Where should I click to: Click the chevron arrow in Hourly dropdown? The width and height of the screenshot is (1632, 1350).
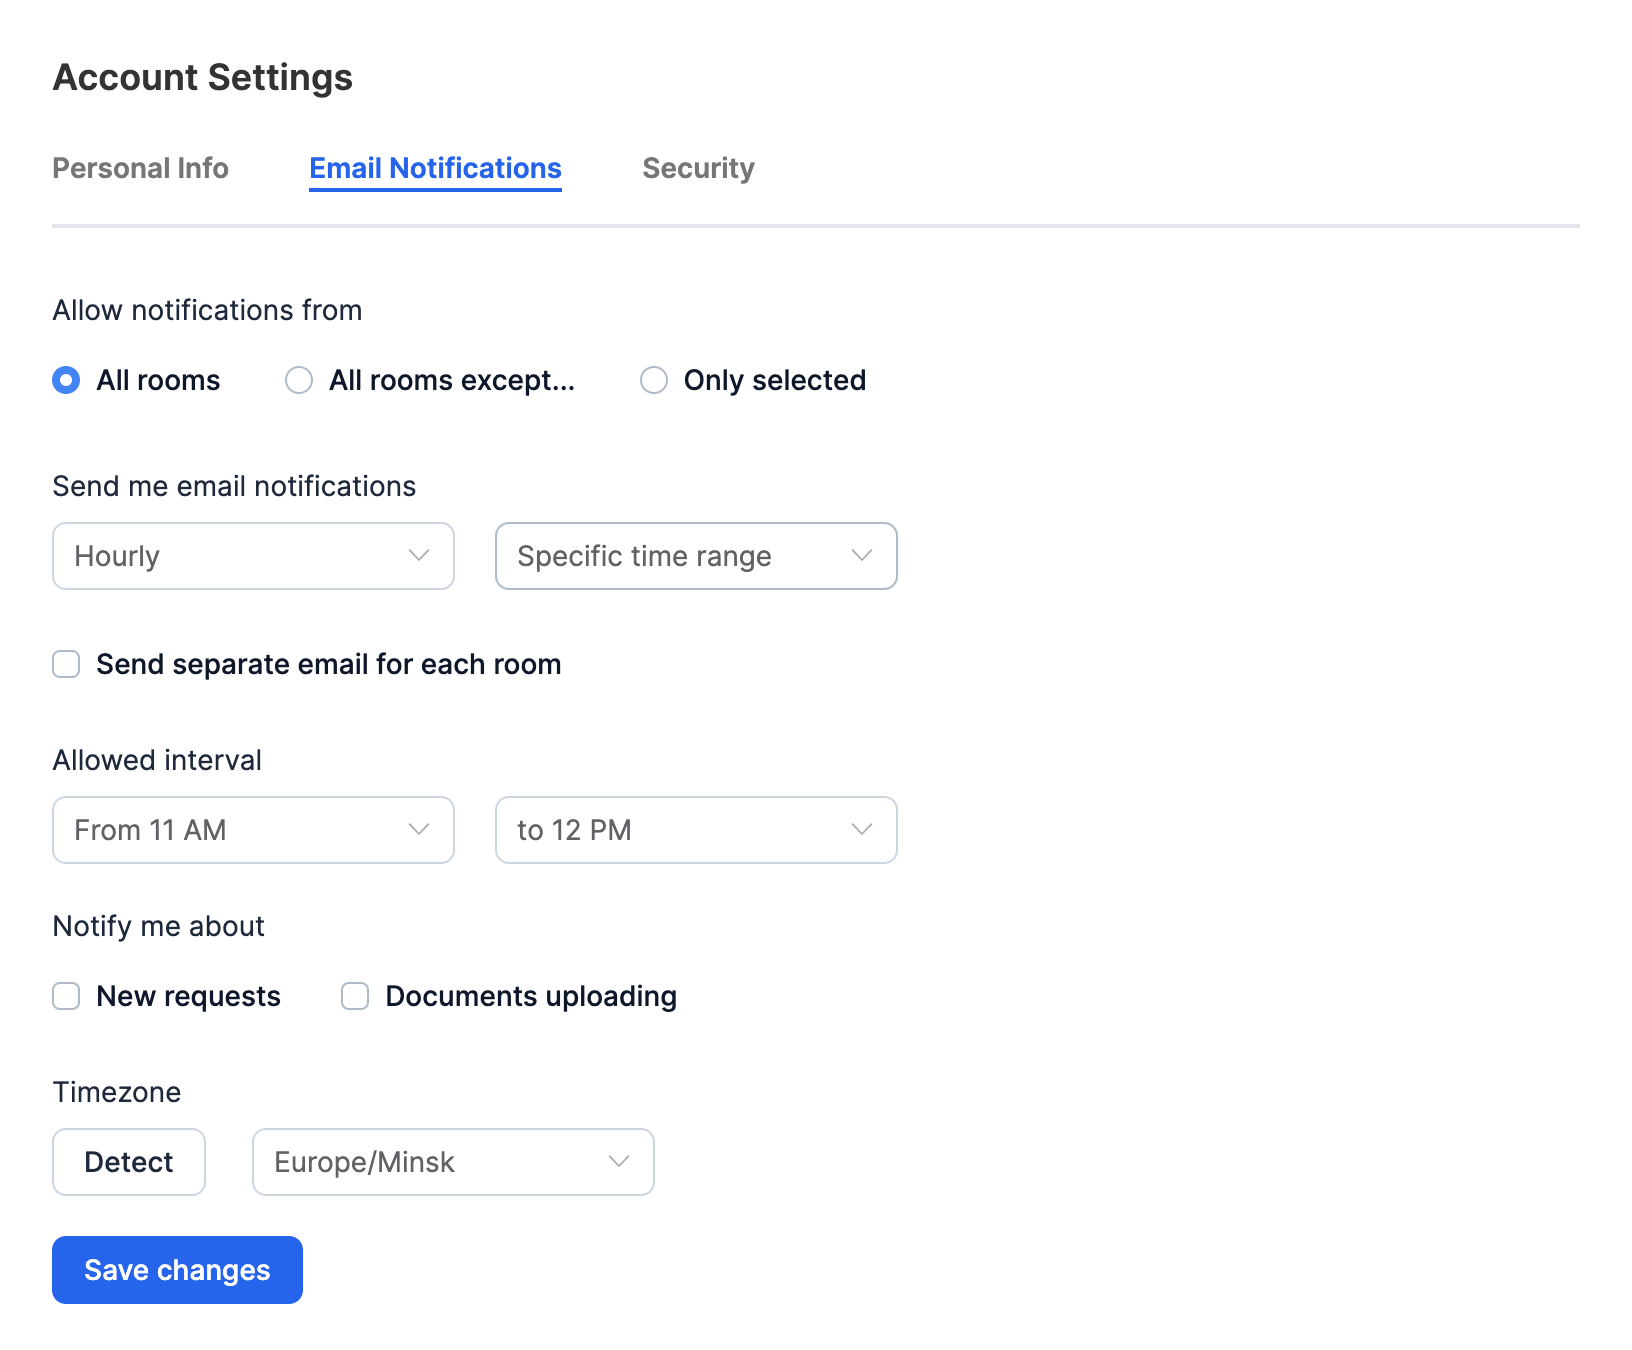coord(419,556)
